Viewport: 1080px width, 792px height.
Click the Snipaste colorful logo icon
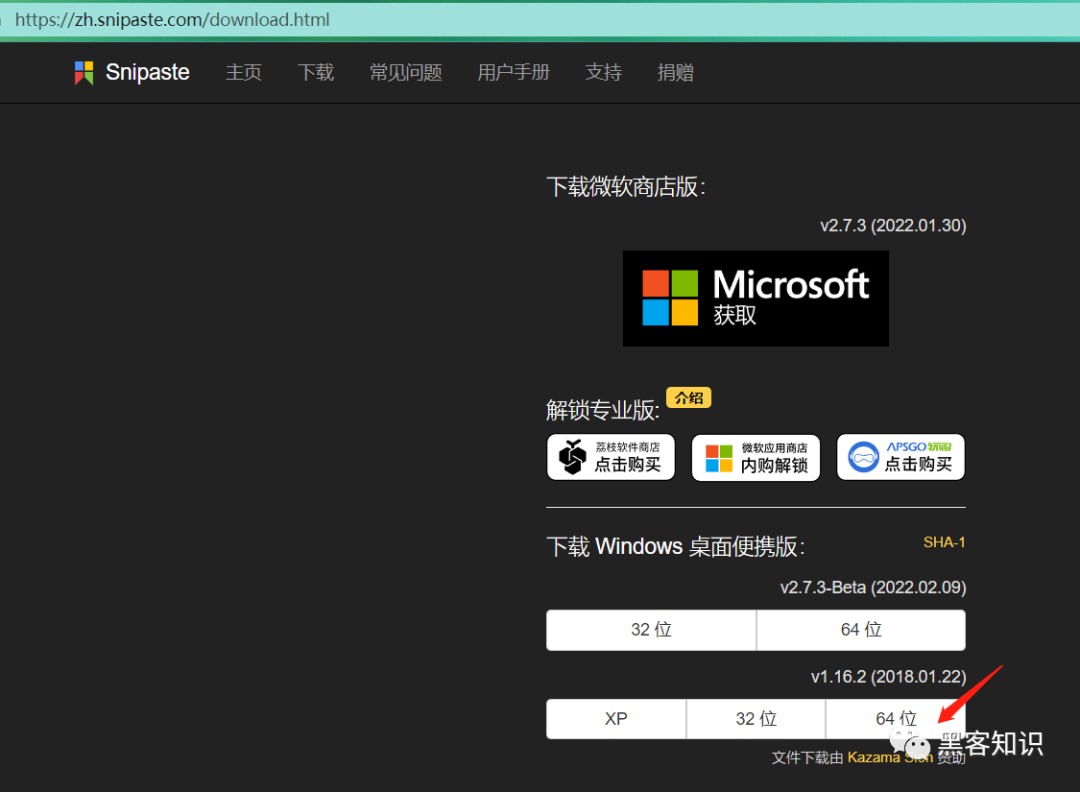[83, 72]
